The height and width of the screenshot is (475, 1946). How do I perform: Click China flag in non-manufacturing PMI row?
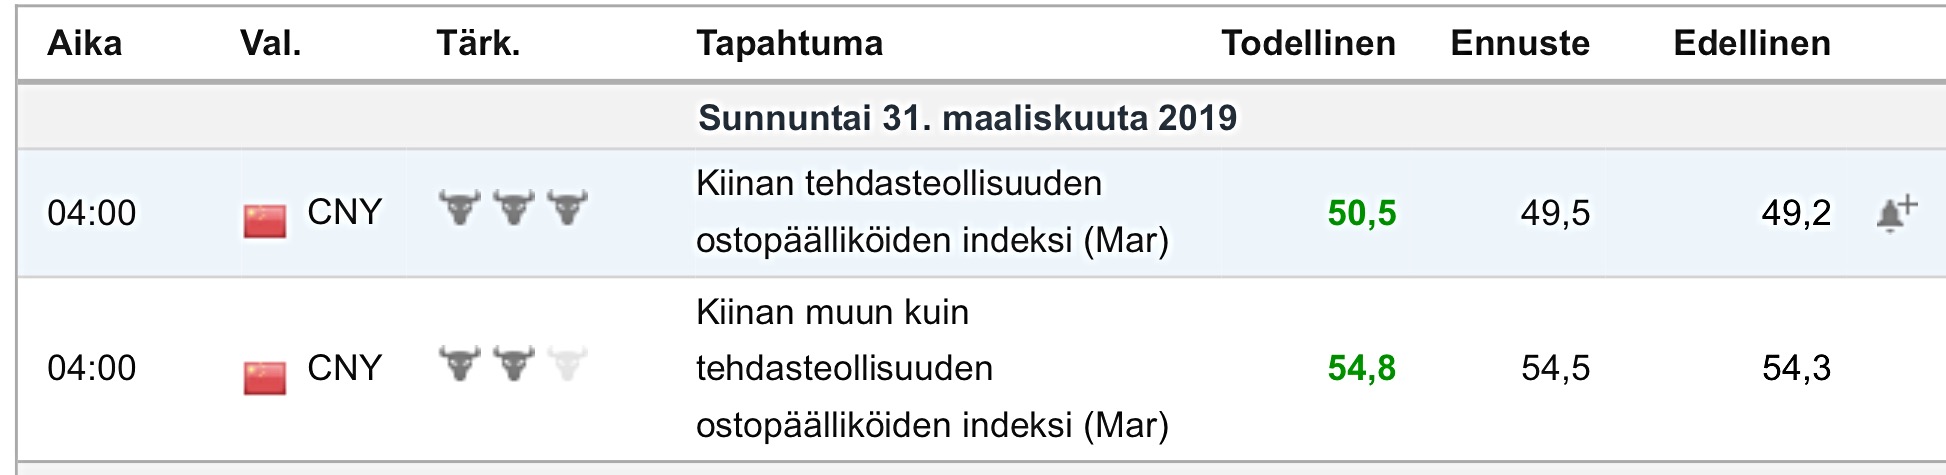click(265, 377)
